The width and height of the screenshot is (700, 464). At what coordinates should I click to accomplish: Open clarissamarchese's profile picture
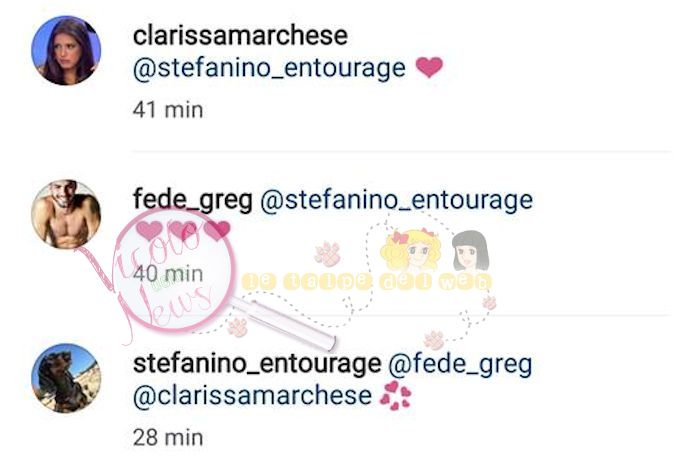point(66,50)
